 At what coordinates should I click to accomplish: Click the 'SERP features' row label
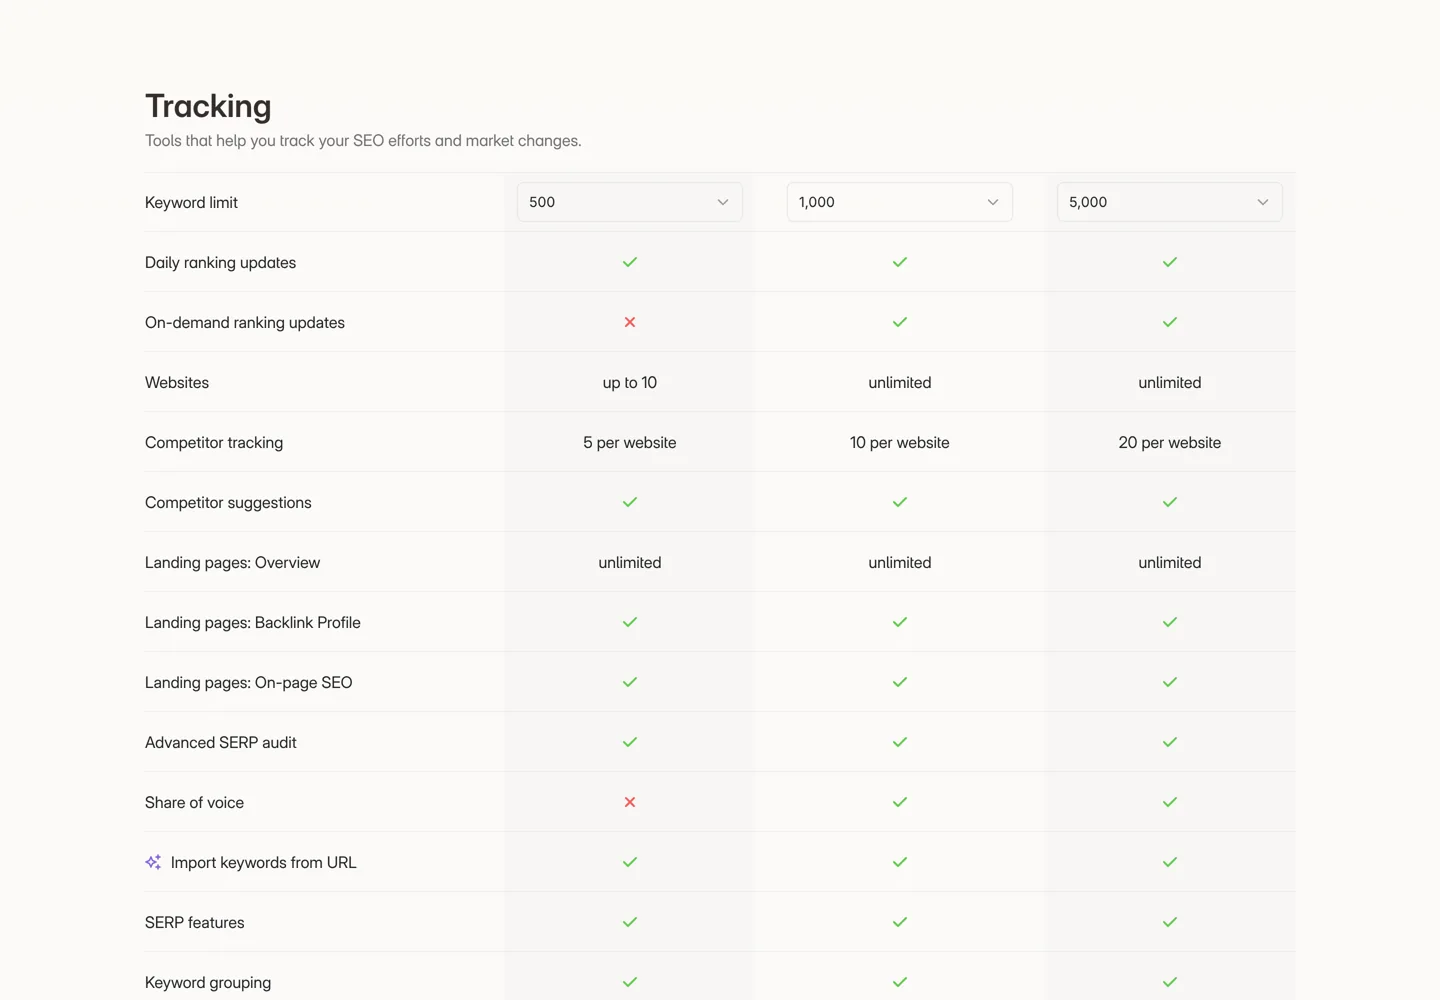click(x=195, y=922)
